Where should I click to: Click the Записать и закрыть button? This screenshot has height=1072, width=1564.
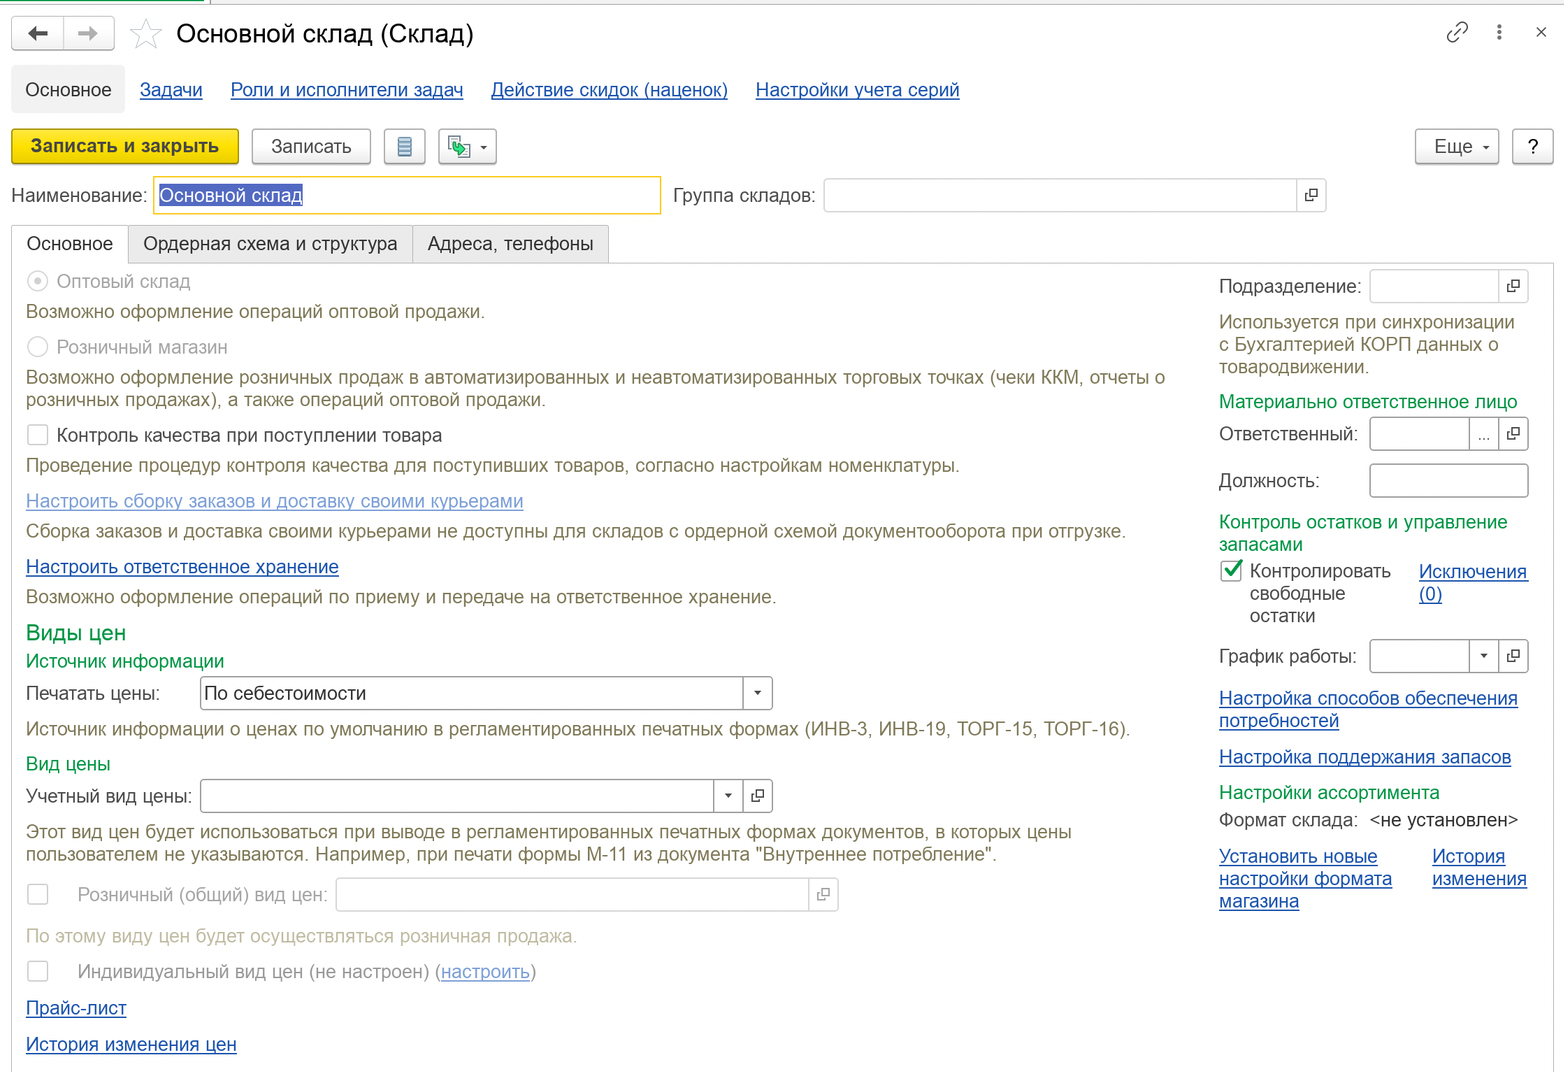(125, 146)
